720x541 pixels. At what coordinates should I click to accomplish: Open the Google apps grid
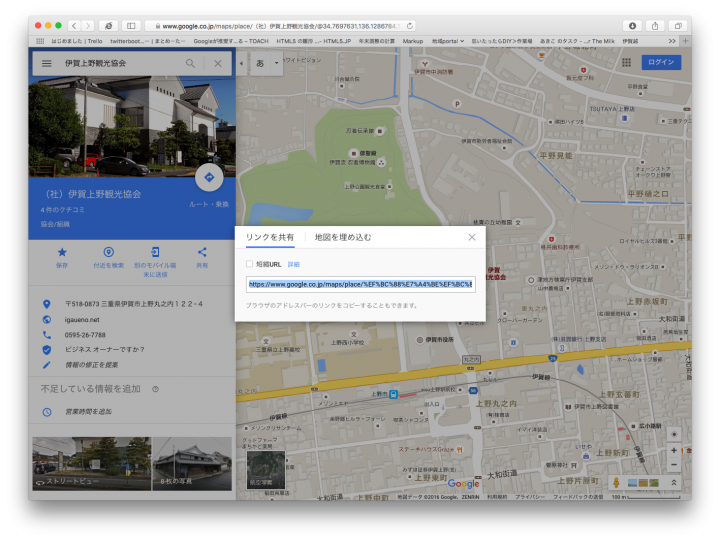point(626,62)
